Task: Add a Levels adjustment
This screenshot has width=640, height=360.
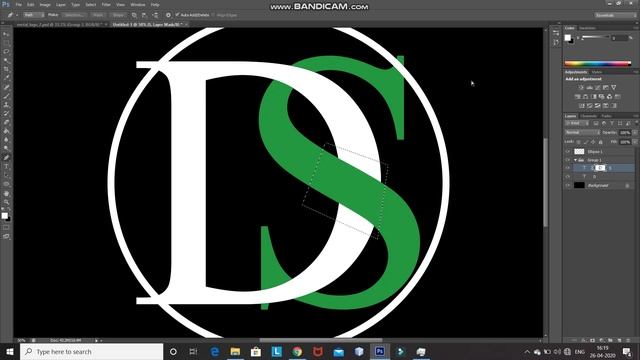Action: click(x=589, y=87)
